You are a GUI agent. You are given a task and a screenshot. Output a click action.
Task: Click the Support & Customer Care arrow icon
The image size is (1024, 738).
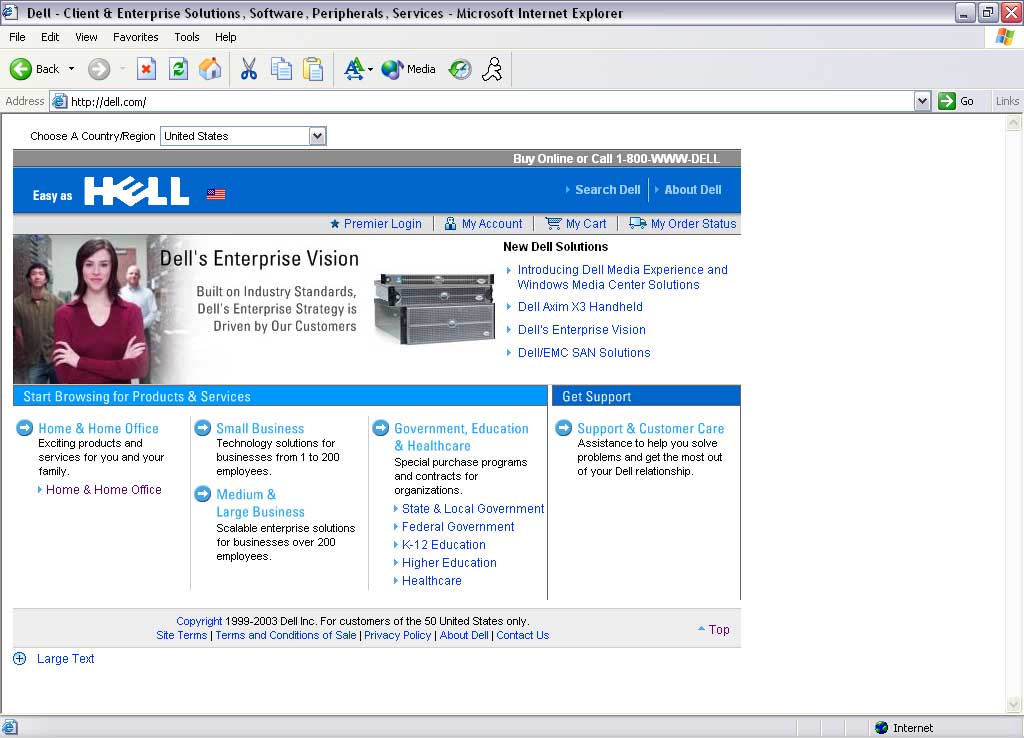[x=564, y=428]
